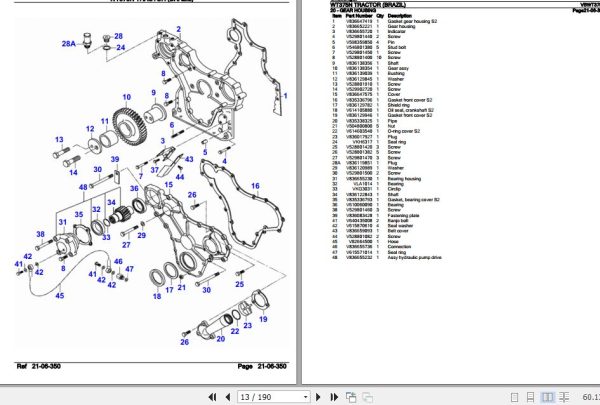Click callout number 15 above the cover
Image resolution: width=600 pixels, height=405 pixels.
click(168, 185)
